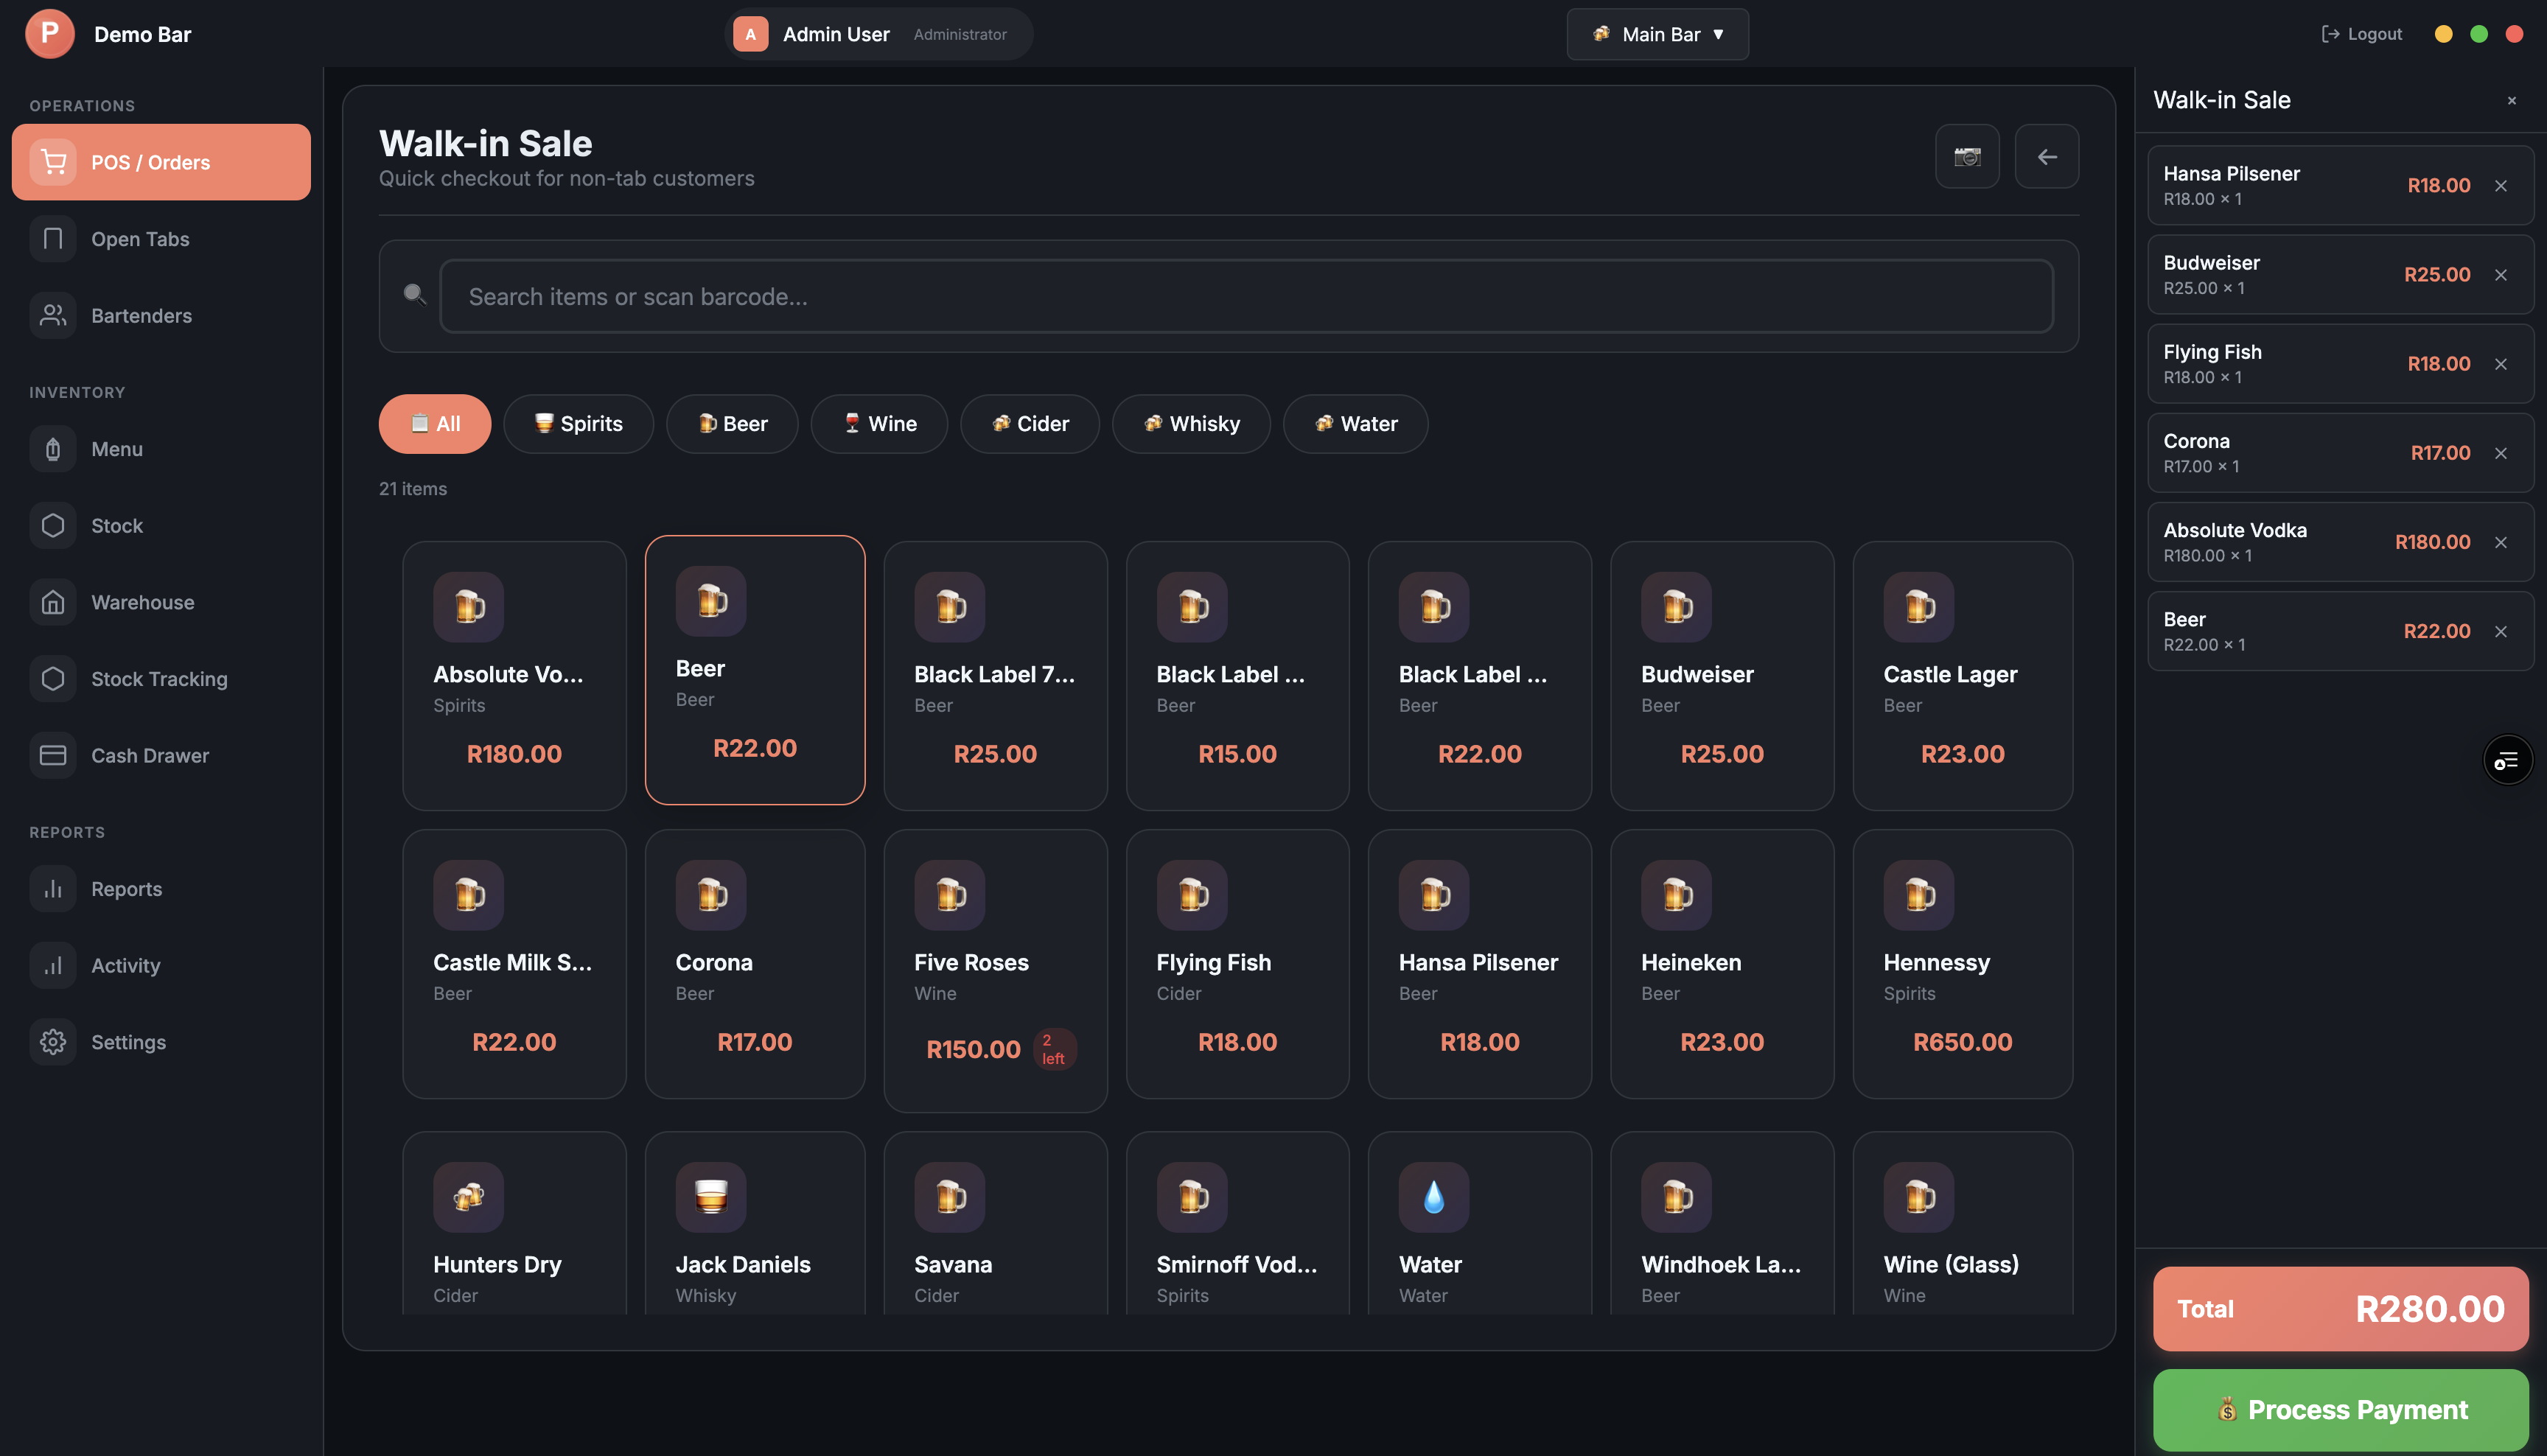
Task: Filter items by Cider category
Action: pos(1029,423)
